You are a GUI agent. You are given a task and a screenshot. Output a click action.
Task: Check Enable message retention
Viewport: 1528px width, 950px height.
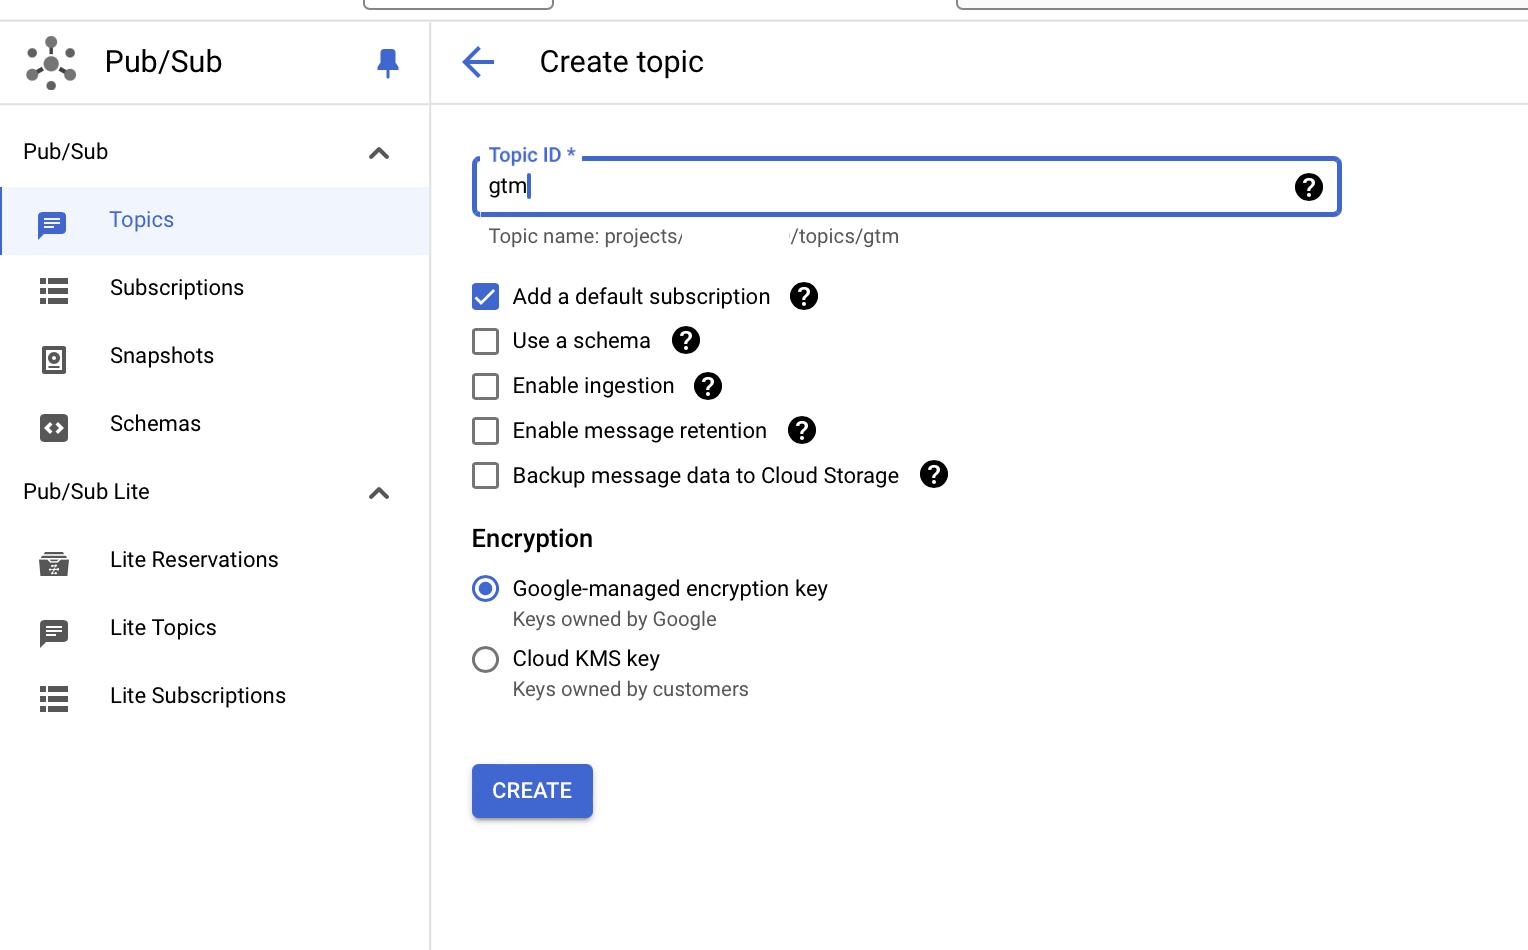click(x=486, y=431)
